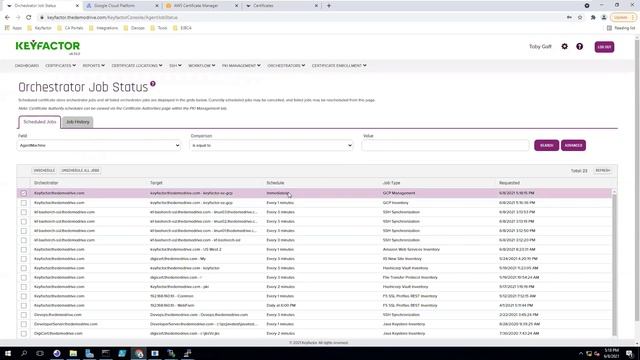This screenshot has width=640, height=360.
Task: Open the Field dropdown showing AgentMachine
Action: [99, 145]
